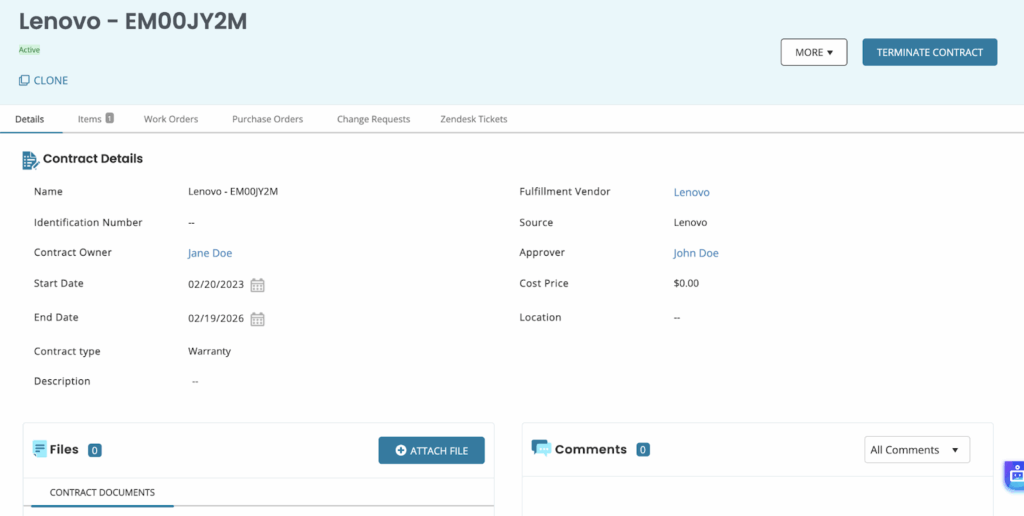The image size is (1024, 516).
Task: Open contract owner Jane Doe link
Action: coord(210,253)
